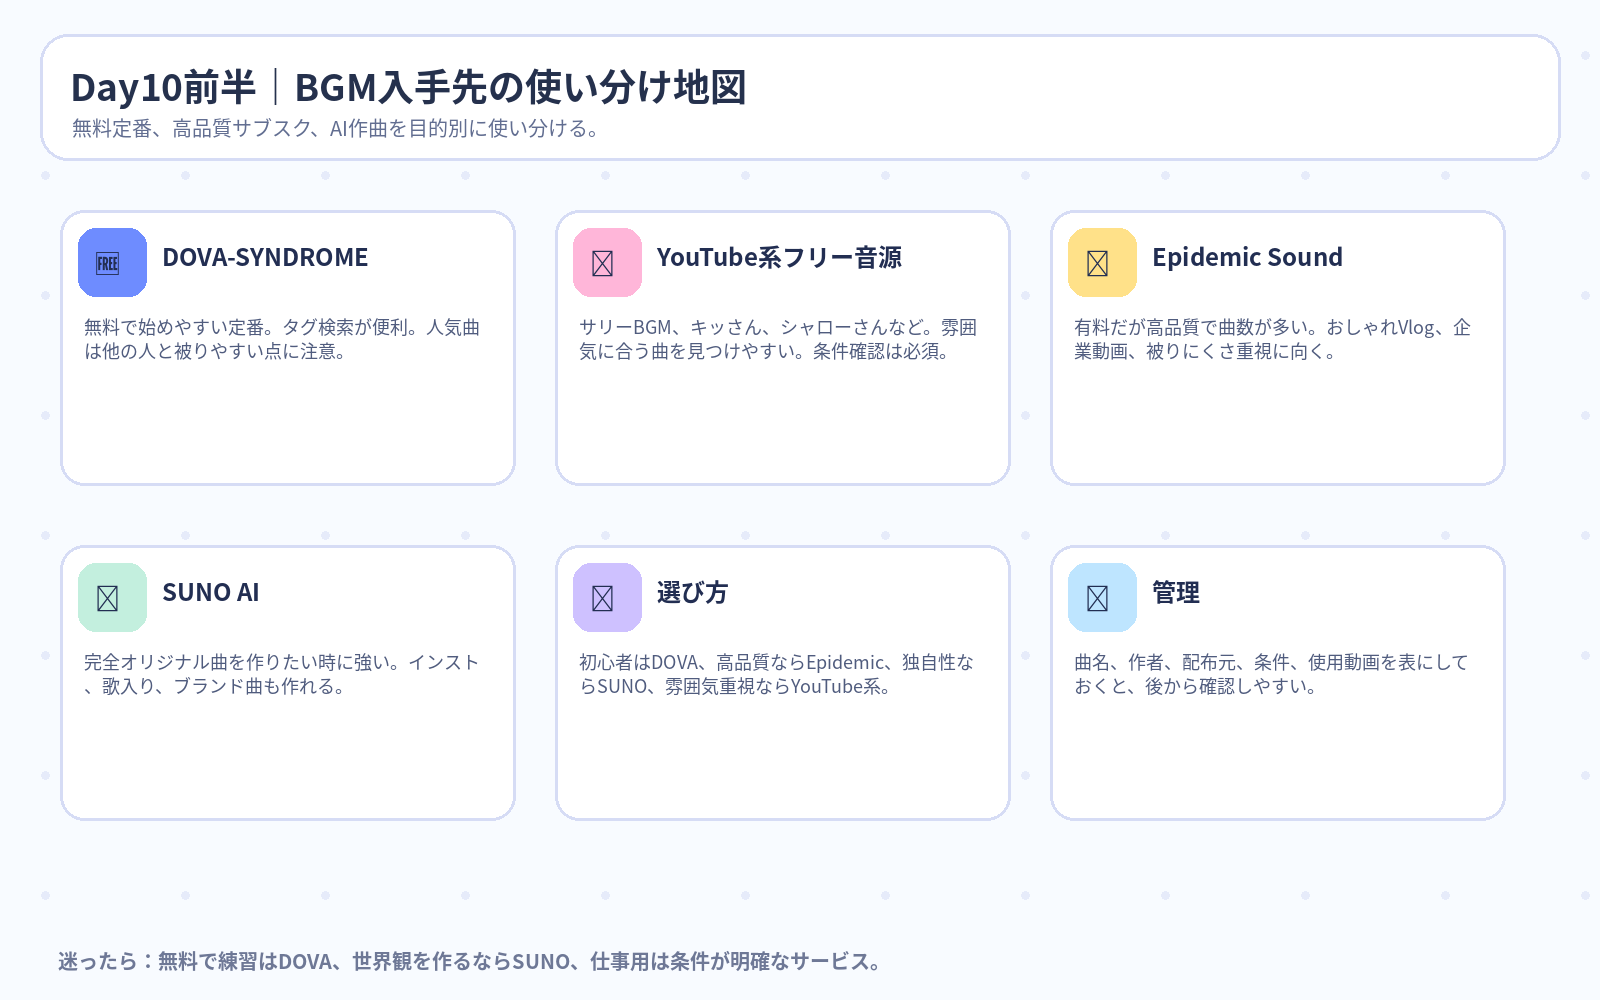
Task: Click the subtitle 無料定番、高品質サブスク、AI作曲を目的別に使い分ける。
Action: (337, 129)
